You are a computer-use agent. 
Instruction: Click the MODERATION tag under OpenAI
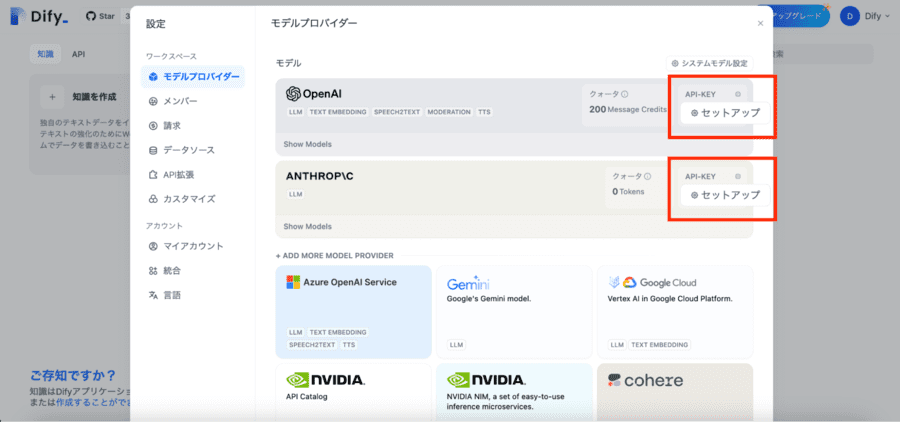tap(449, 112)
